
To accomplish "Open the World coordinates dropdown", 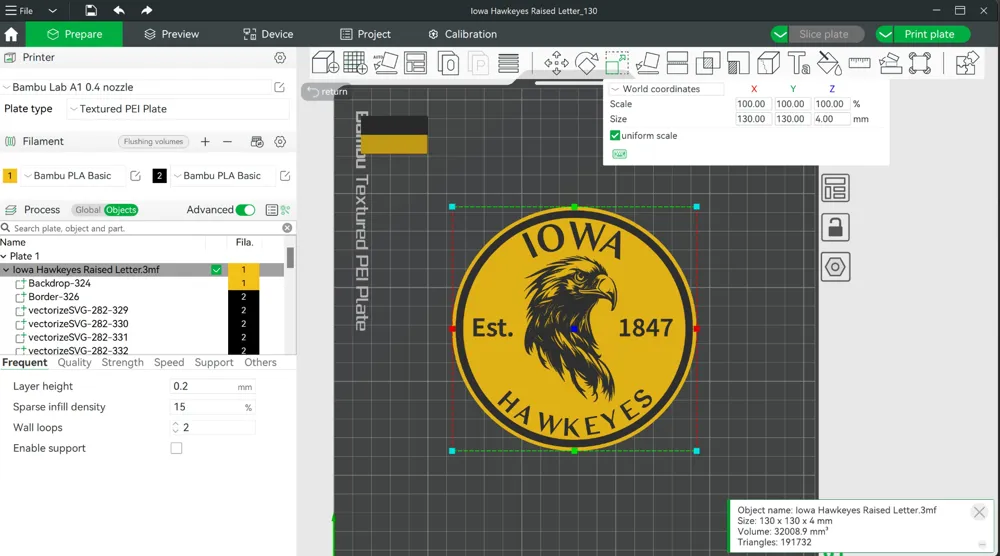I will 666,89.
